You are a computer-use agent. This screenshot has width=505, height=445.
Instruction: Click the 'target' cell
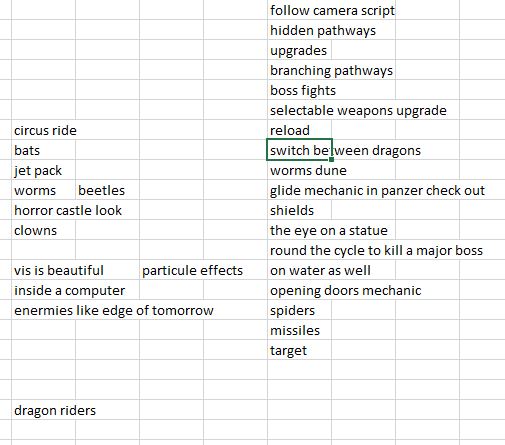pos(299,350)
